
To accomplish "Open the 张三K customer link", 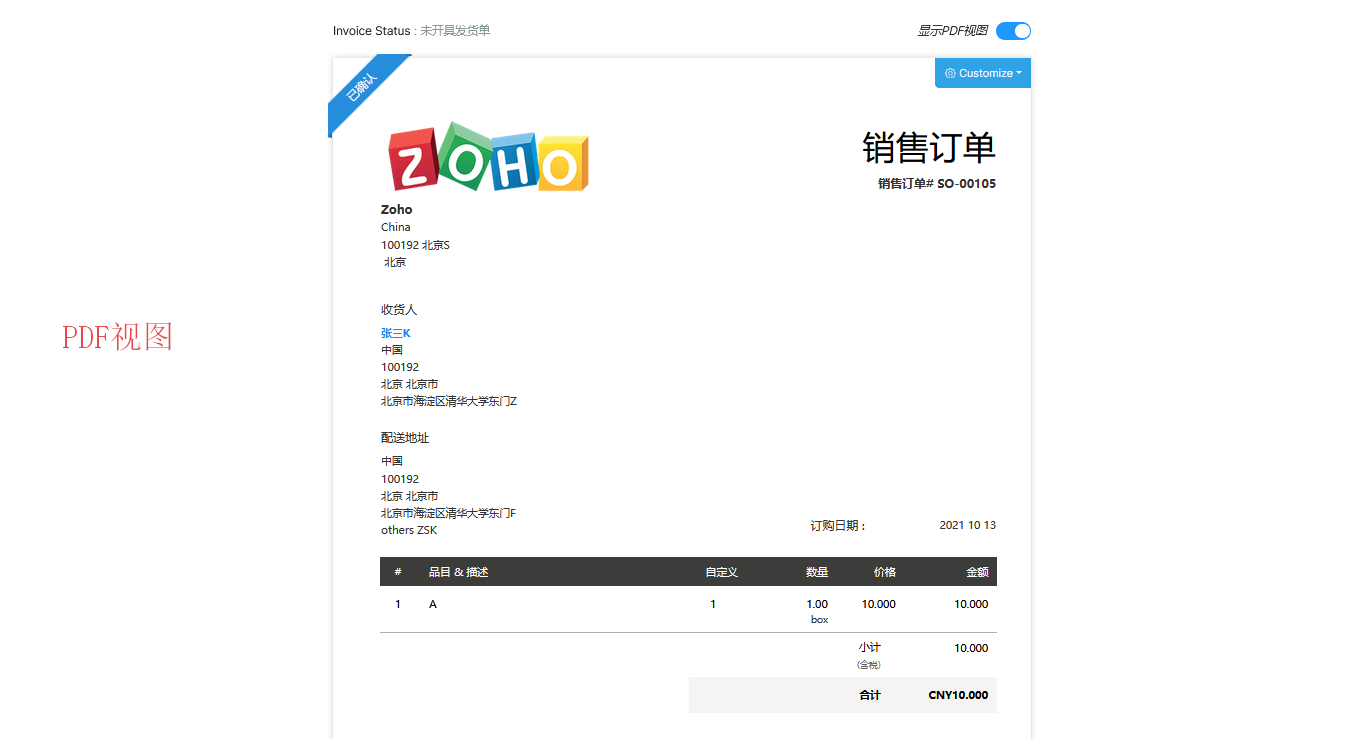I will coord(395,333).
